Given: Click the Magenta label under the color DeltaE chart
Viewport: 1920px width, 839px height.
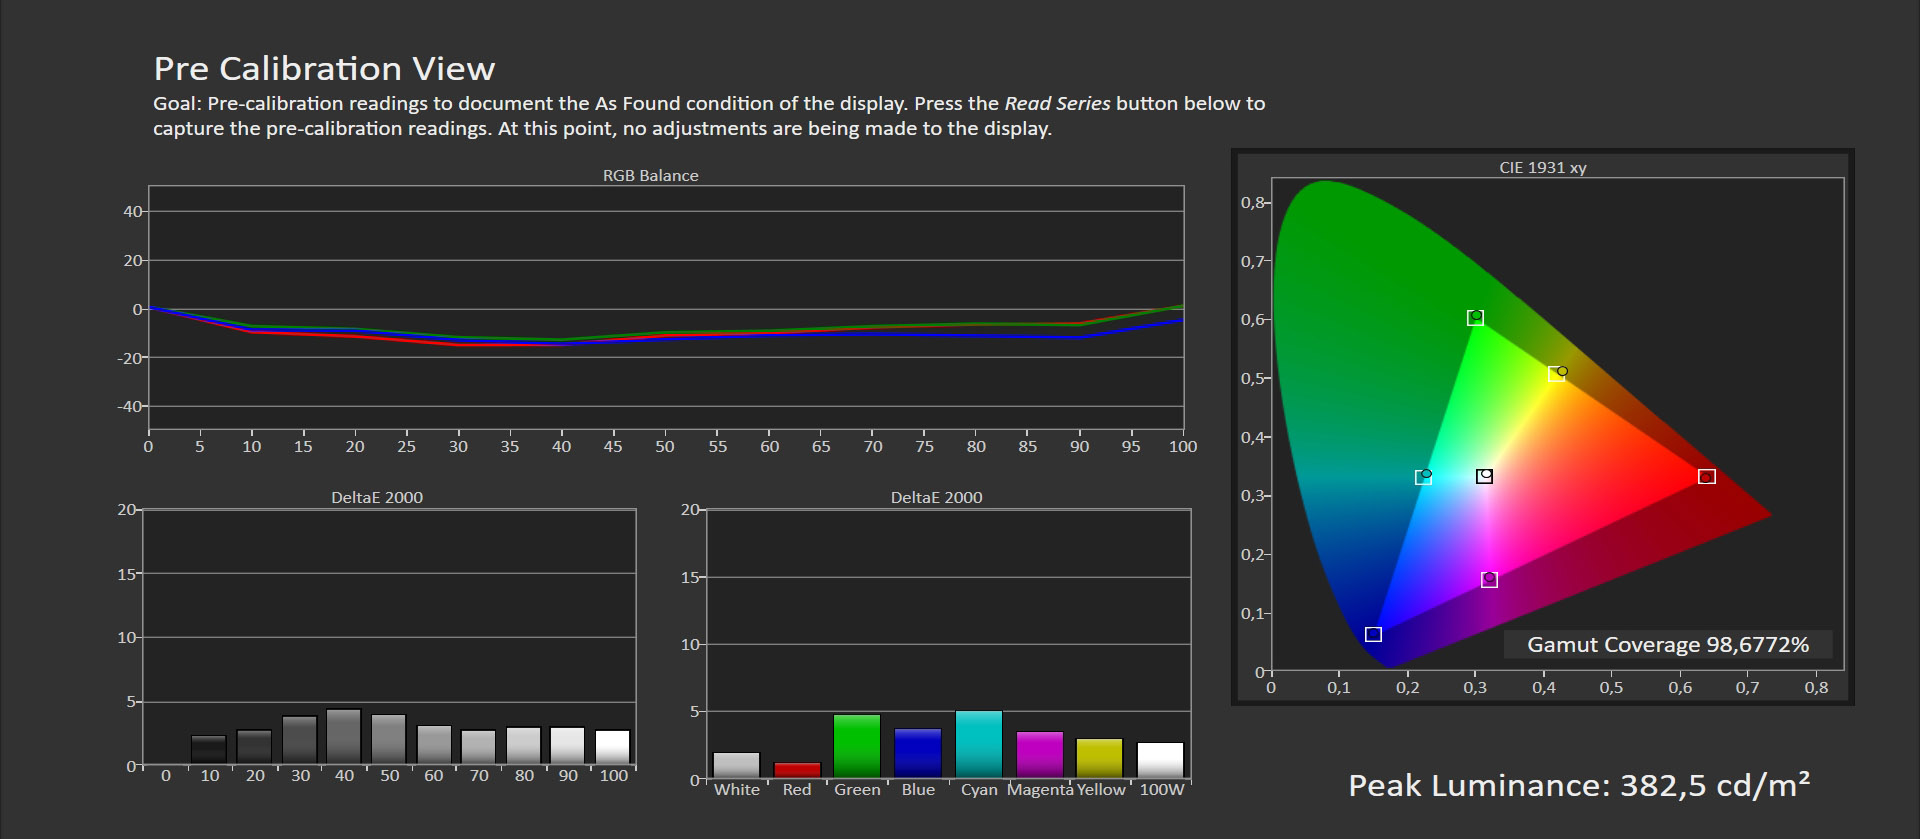Looking at the screenshot, I should 1040,789.
